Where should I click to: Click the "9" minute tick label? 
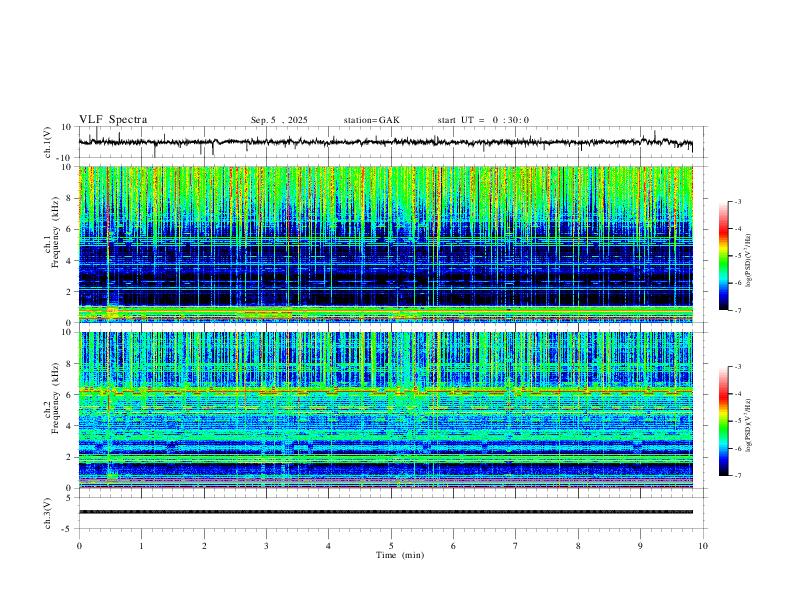(640, 546)
